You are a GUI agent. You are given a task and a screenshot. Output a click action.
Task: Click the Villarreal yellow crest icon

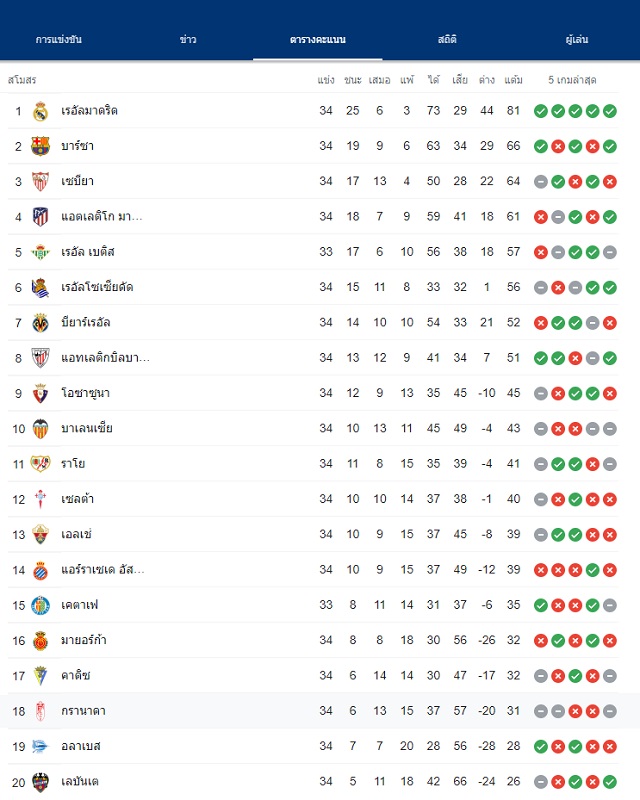(x=40, y=323)
